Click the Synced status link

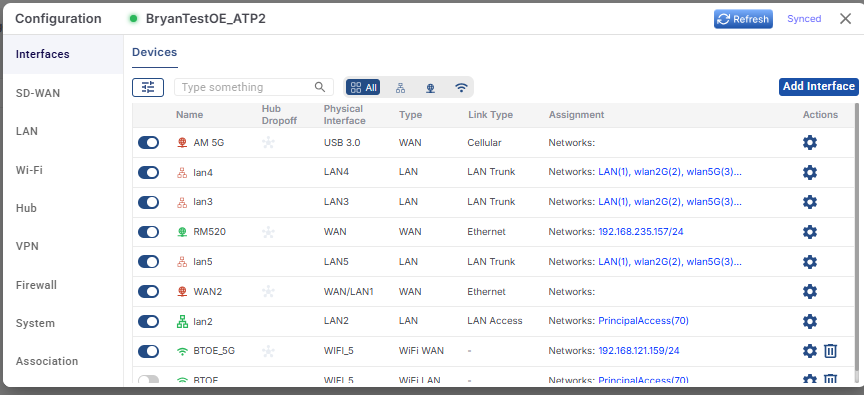point(804,19)
